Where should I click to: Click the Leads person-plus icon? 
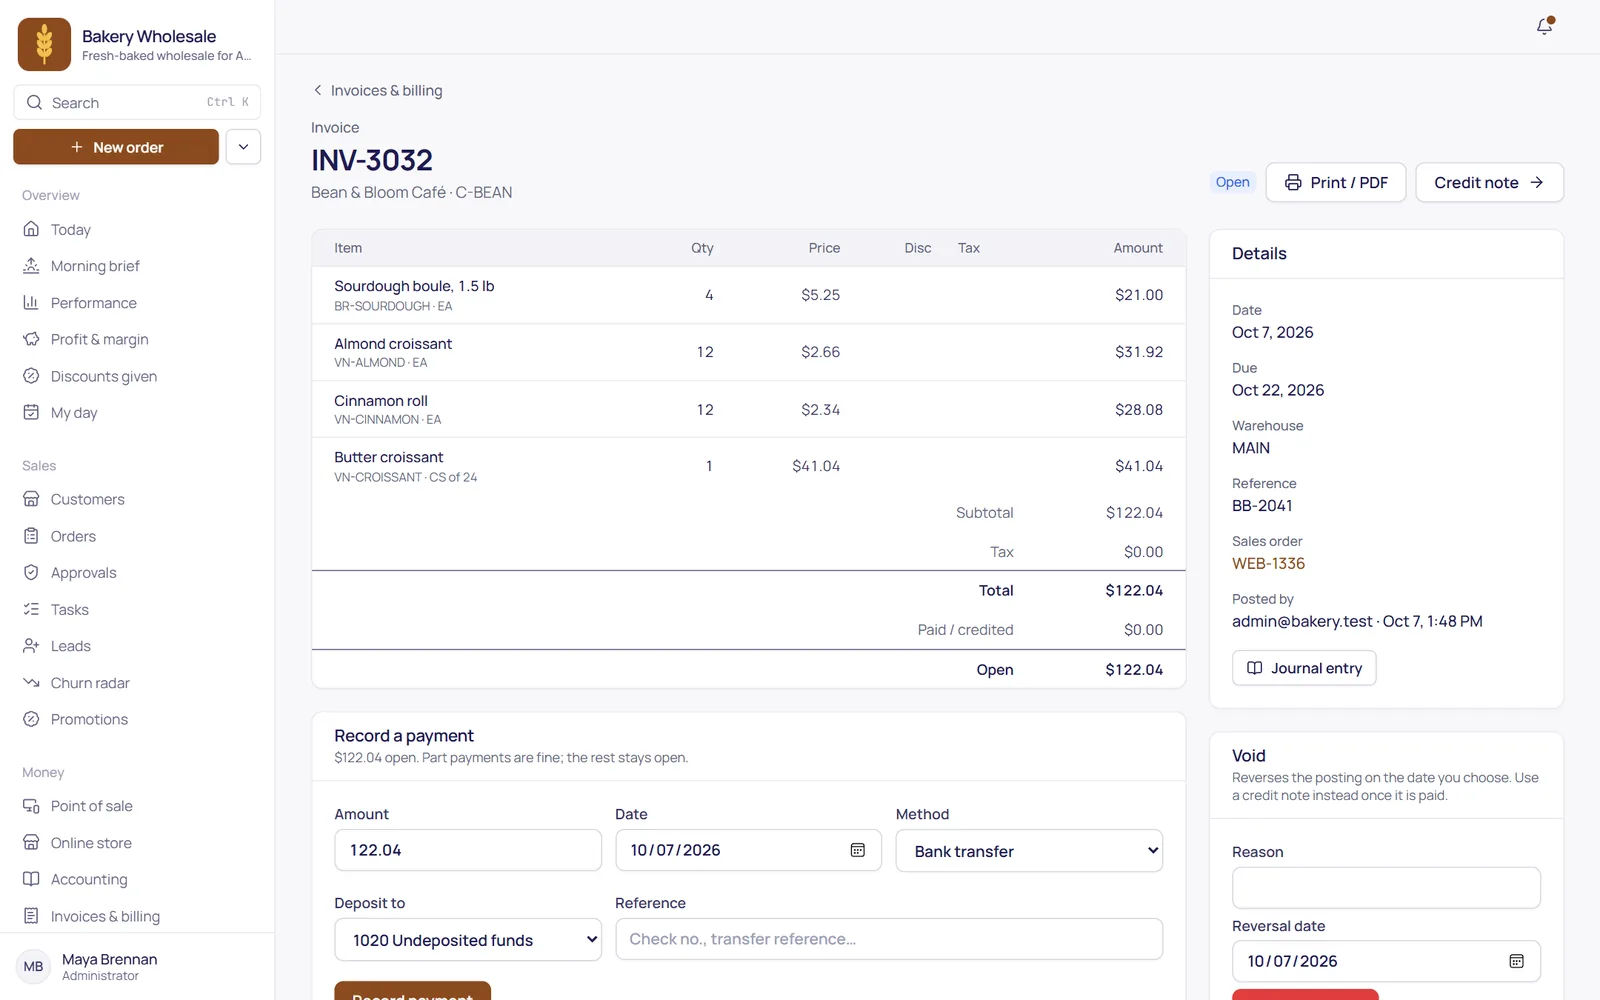(31, 646)
